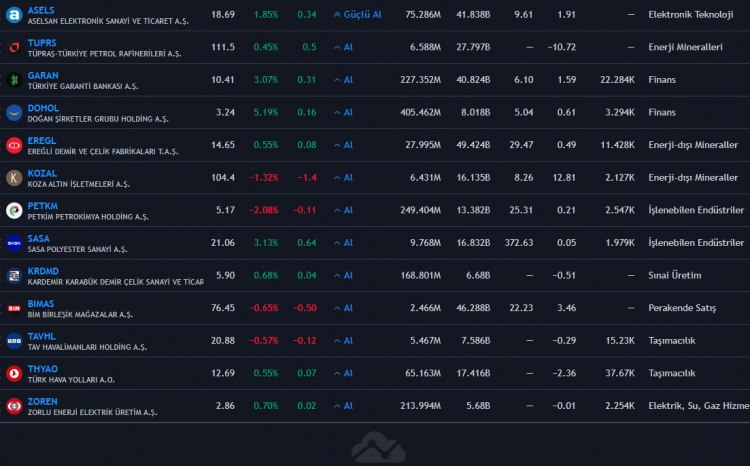Click the EREGL company logo icon
Image resolution: width=750 pixels, height=466 pixels.
[x=14, y=145]
